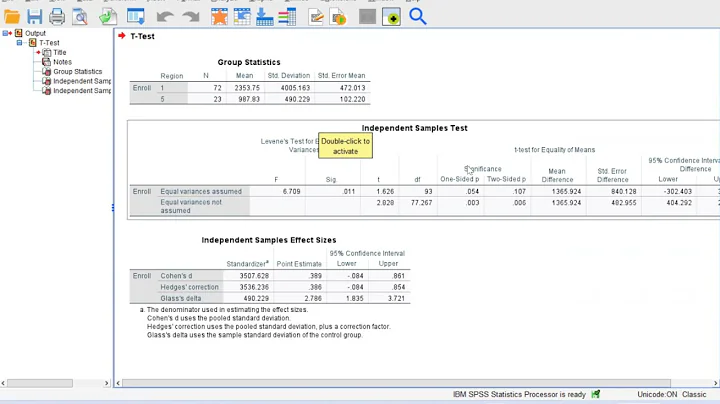Open Print Preview from the toolbar
The height and width of the screenshot is (404, 720).
point(80,17)
